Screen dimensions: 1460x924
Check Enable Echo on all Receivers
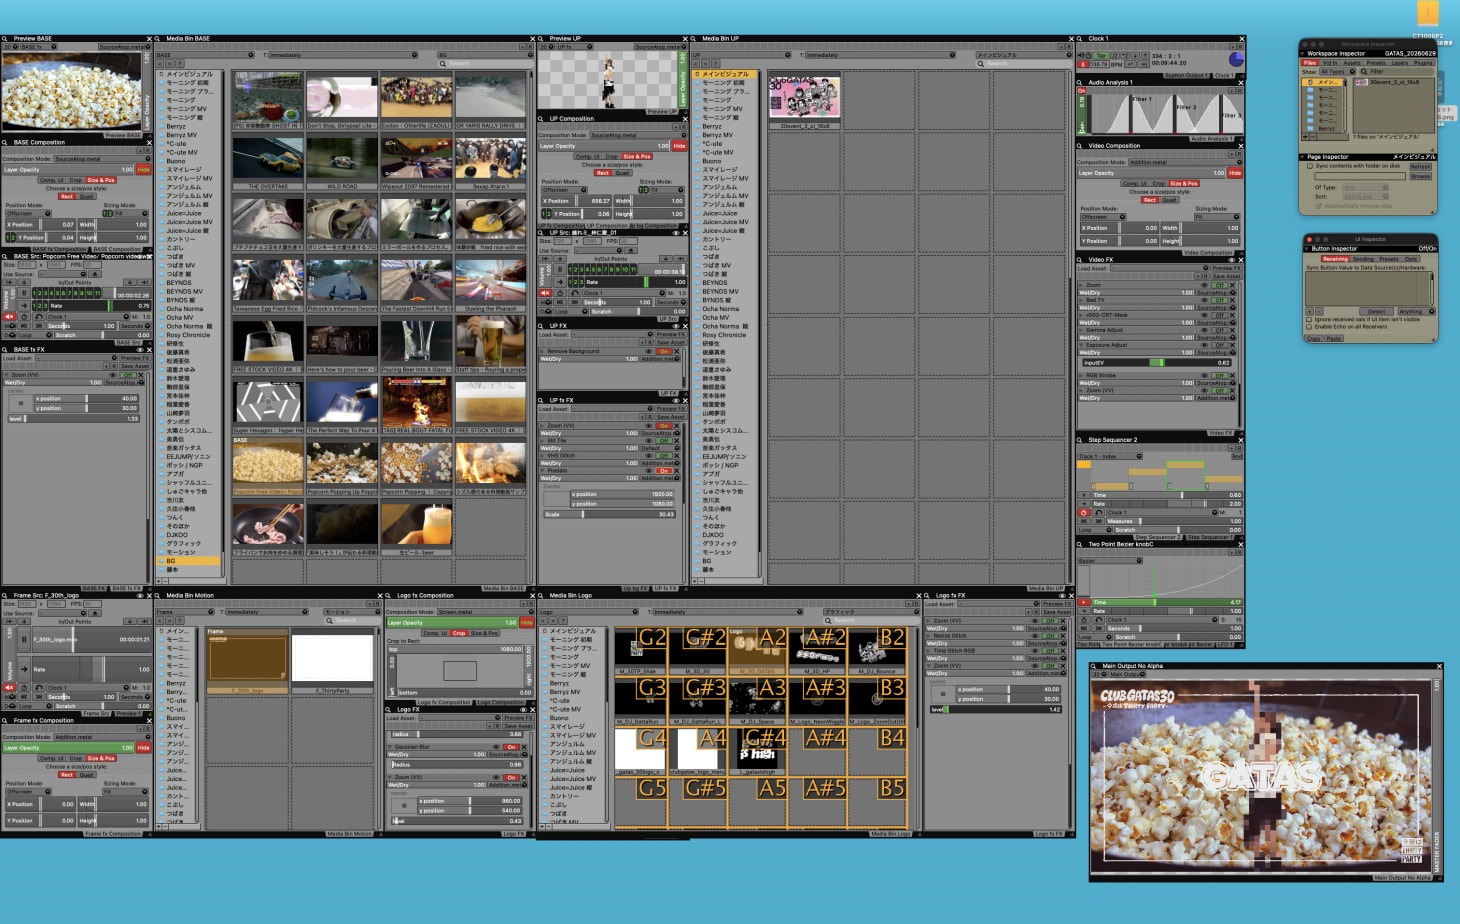coord(1309,327)
